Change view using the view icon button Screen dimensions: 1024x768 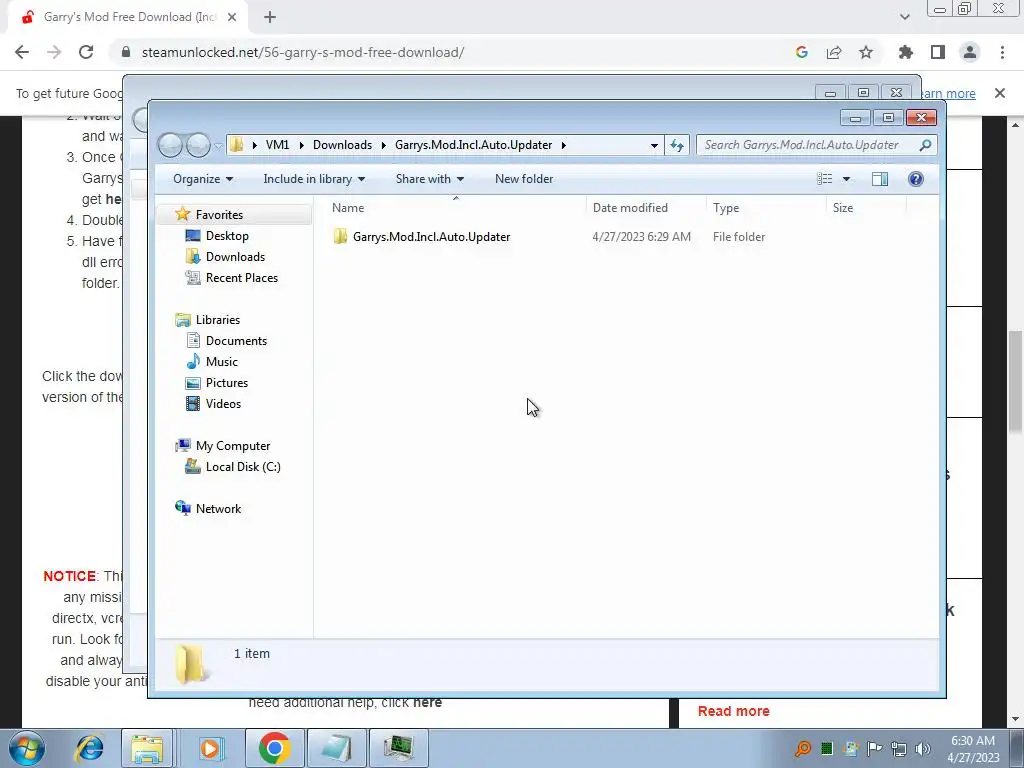coord(825,179)
